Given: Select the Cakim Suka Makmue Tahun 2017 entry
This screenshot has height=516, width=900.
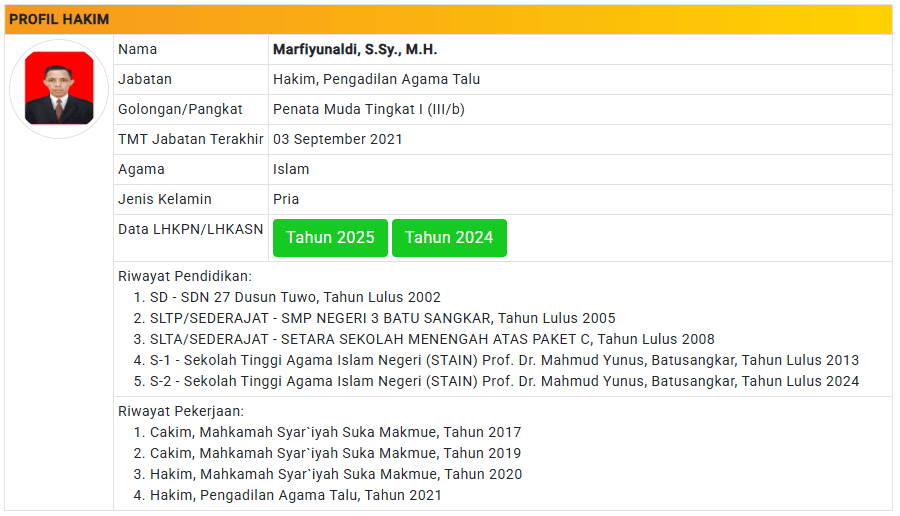Looking at the screenshot, I should [335, 432].
